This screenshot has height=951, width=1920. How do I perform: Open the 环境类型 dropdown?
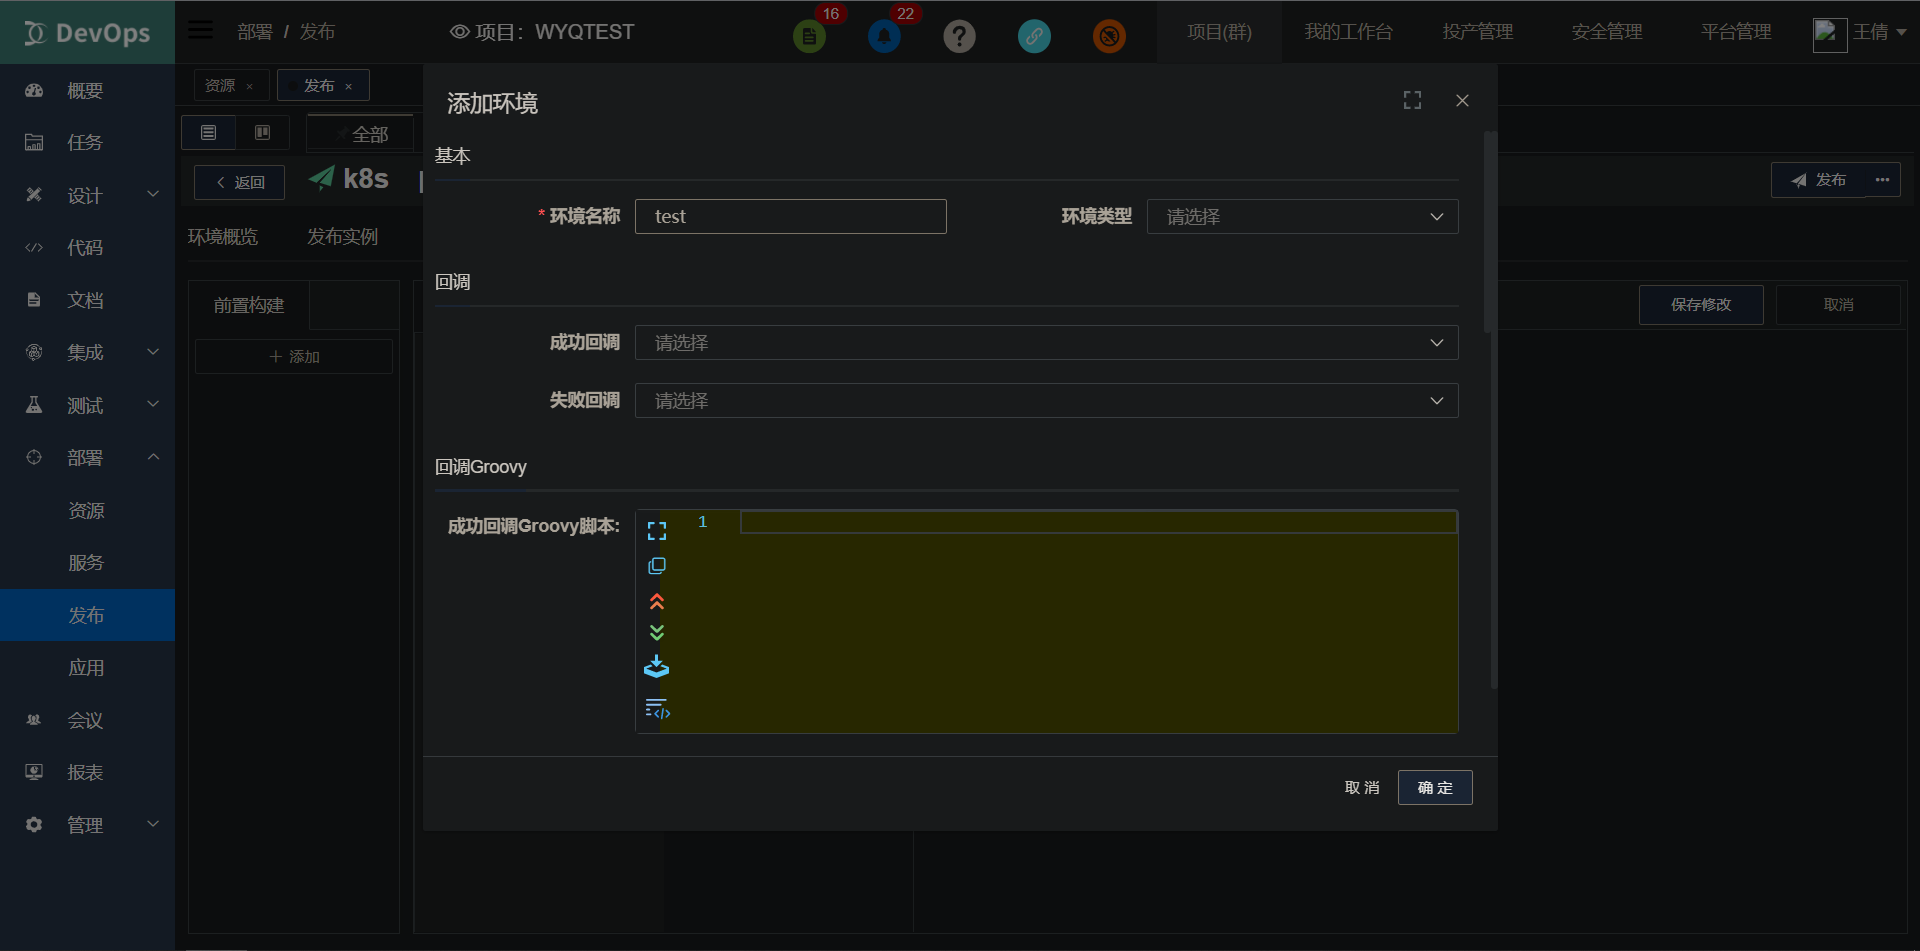coord(1301,217)
